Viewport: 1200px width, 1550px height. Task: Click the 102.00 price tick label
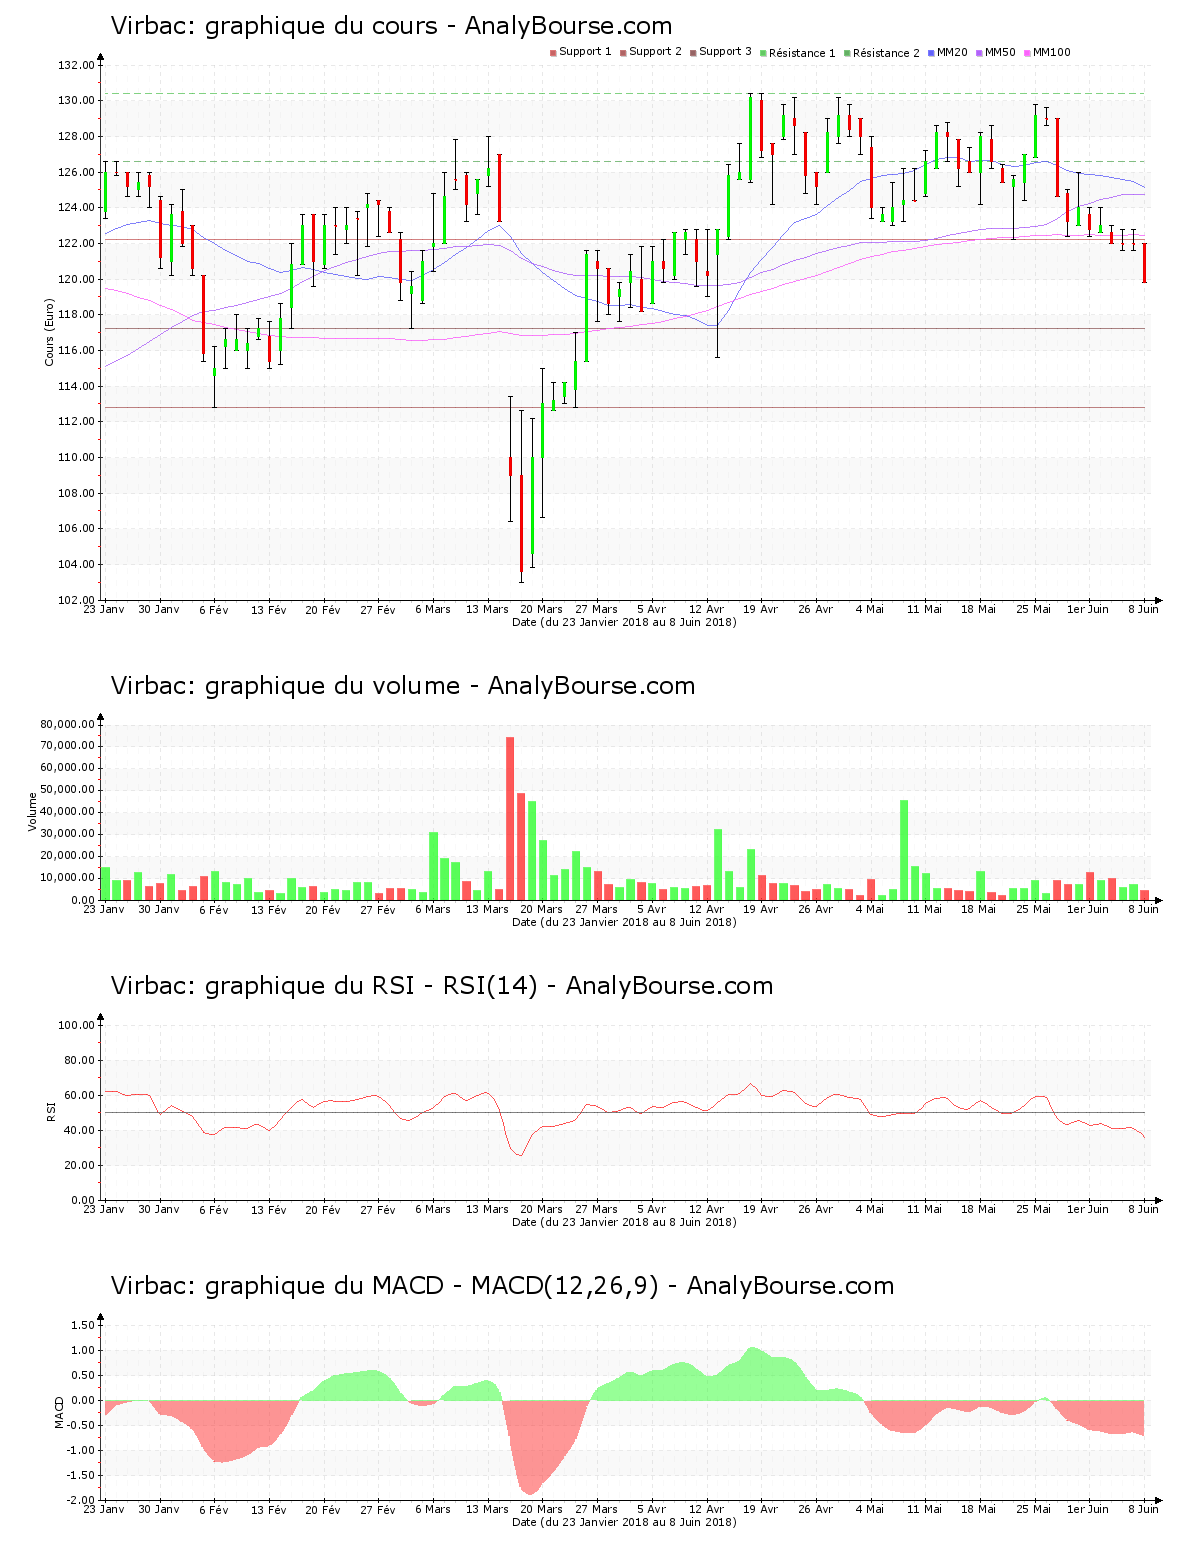pos(76,600)
